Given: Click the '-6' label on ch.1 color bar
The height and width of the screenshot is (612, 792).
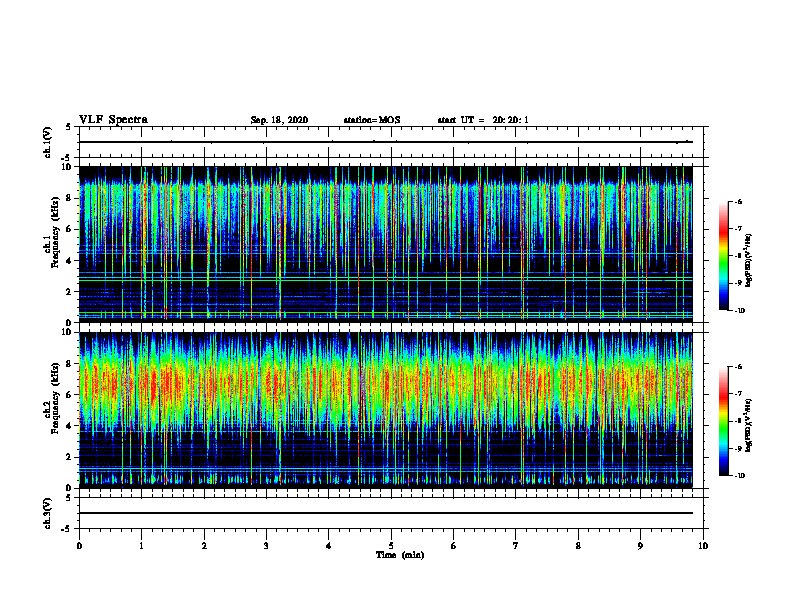Looking at the screenshot, I should pyautogui.click(x=739, y=202).
